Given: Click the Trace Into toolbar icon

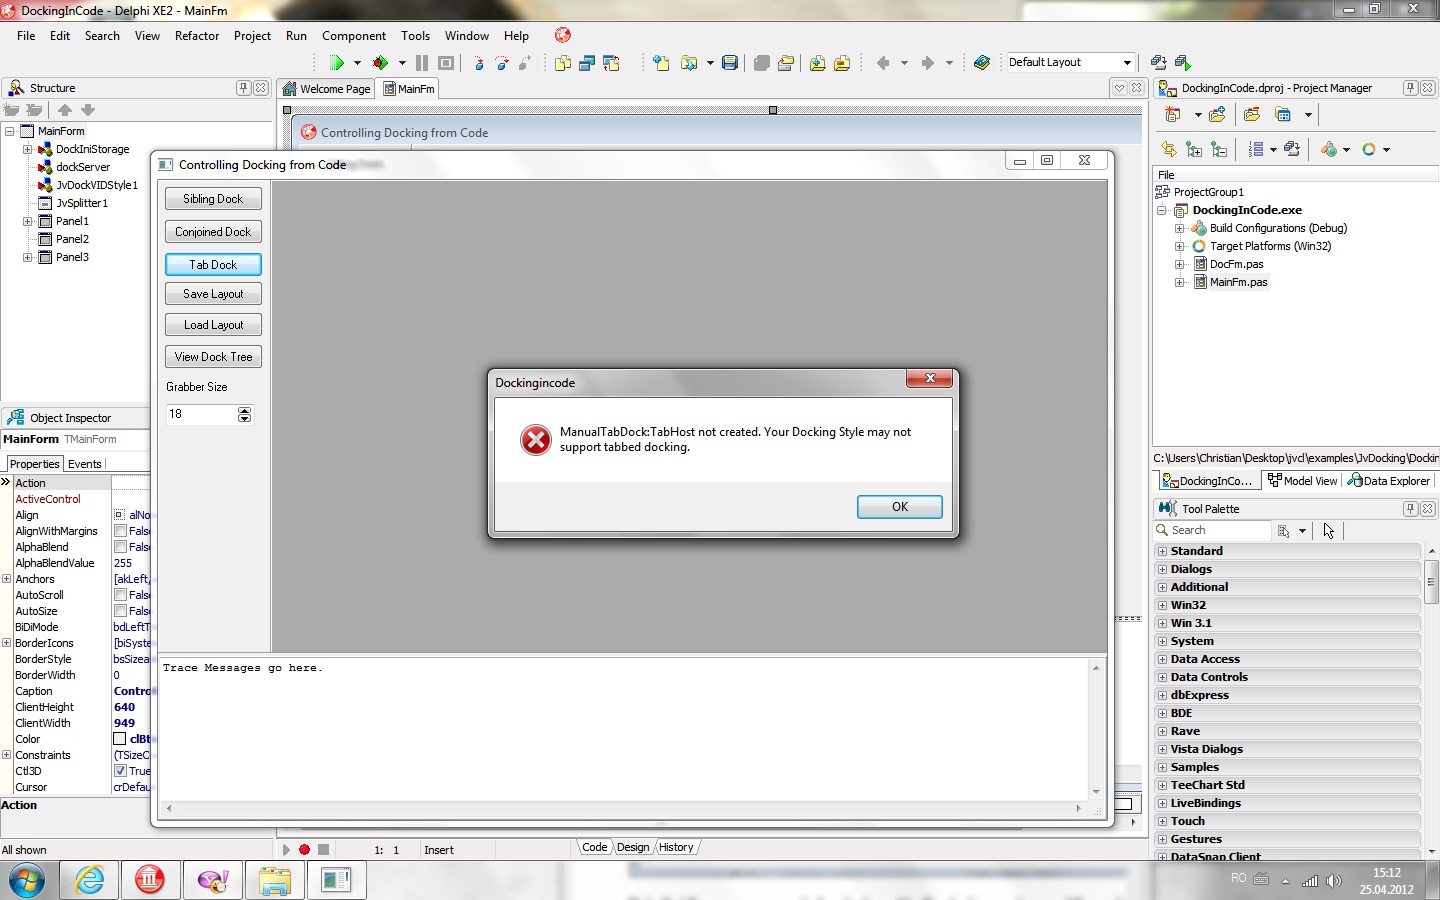Looking at the screenshot, I should coord(479,63).
